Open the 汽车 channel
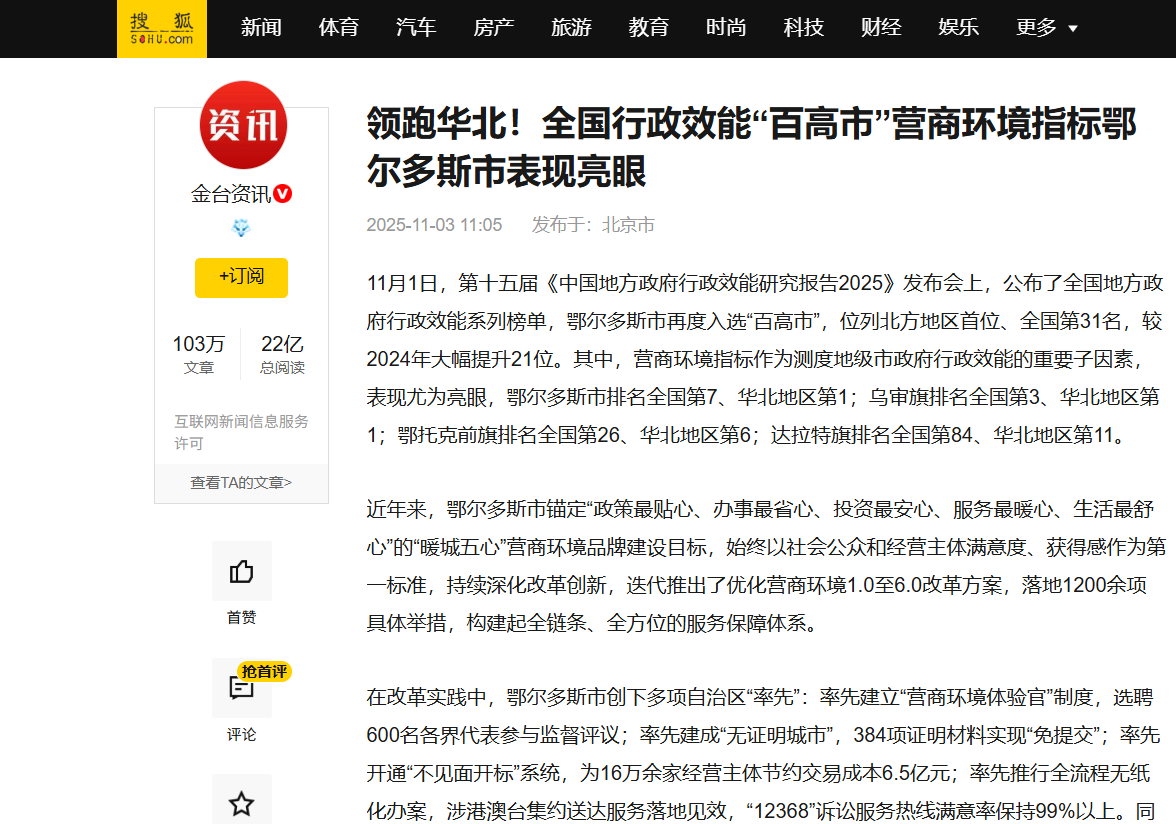Image resolution: width=1176 pixels, height=824 pixels. click(416, 28)
